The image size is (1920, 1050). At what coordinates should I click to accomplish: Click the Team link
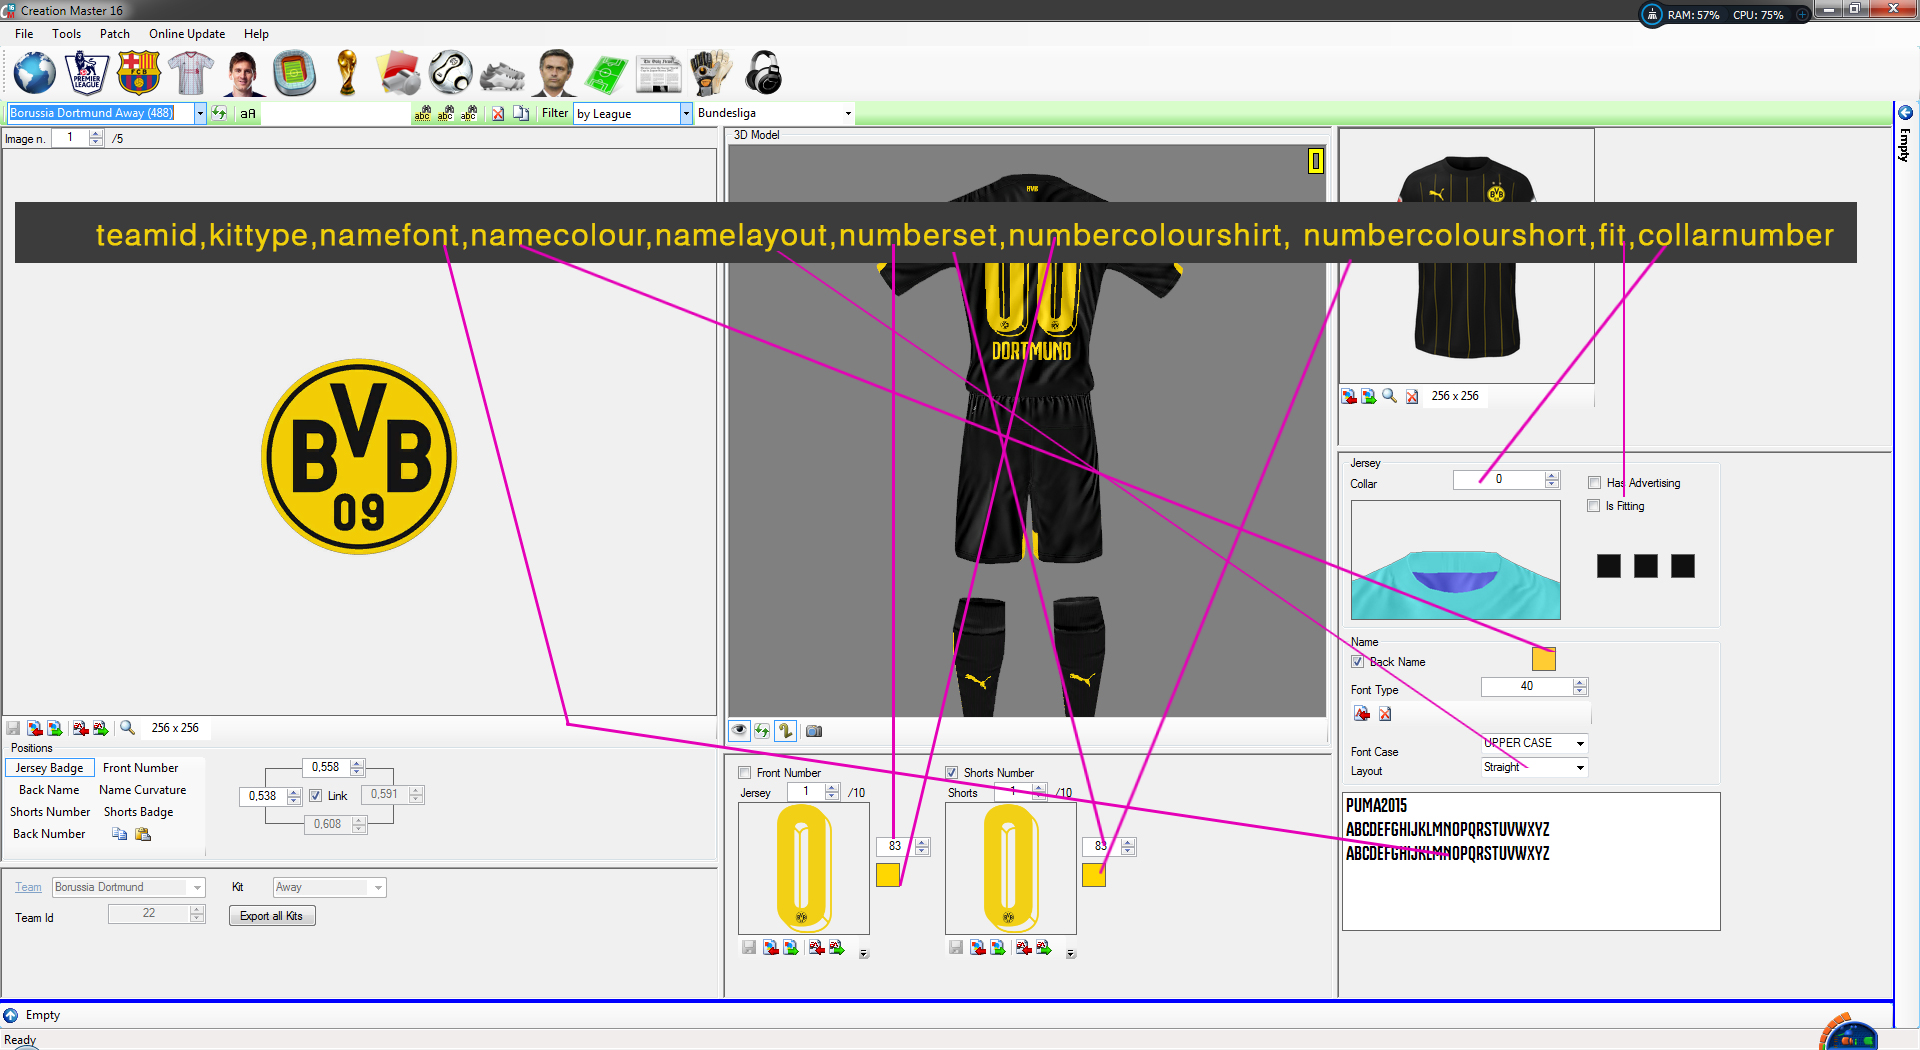tap(28, 887)
